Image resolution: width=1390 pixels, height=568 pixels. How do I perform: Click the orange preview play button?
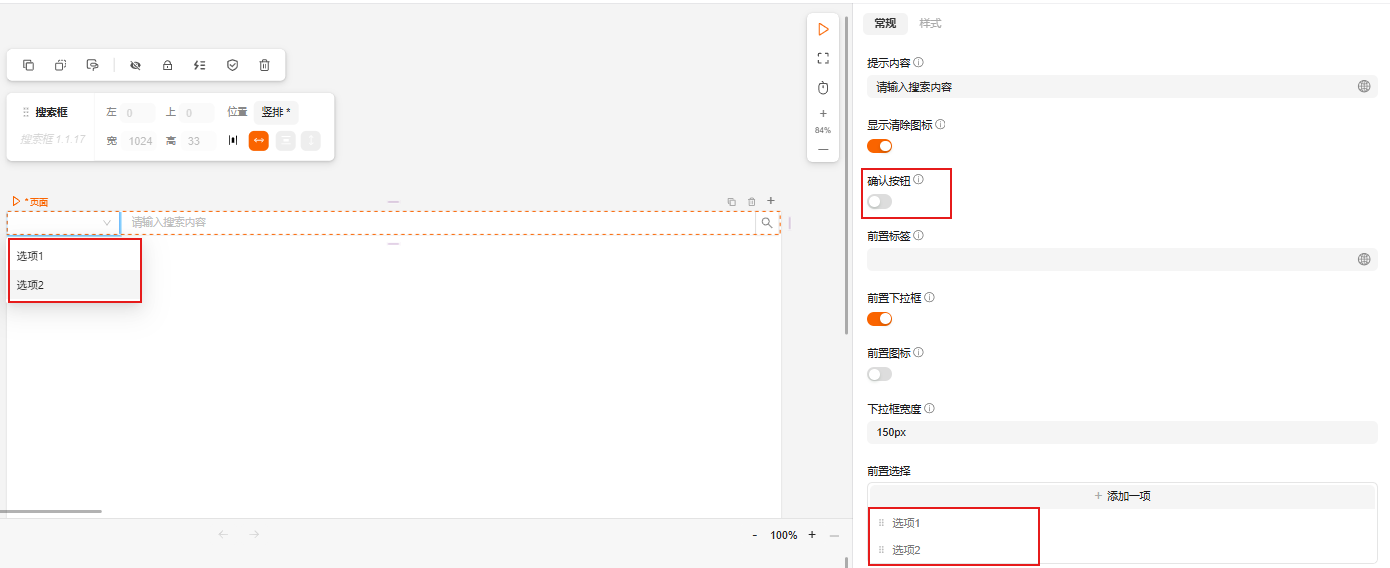(x=823, y=29)
